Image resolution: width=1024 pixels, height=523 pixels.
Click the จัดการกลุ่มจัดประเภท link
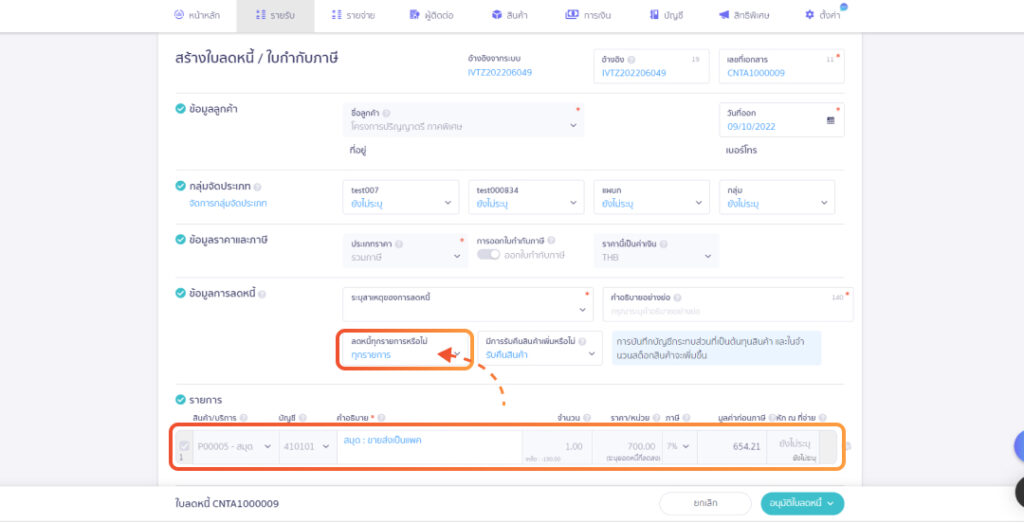tap(228, 203)
